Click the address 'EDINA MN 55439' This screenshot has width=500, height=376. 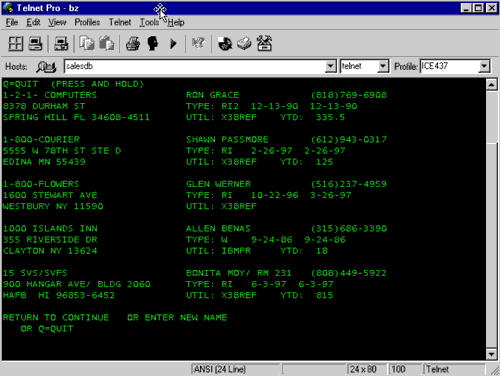(44, 162)
